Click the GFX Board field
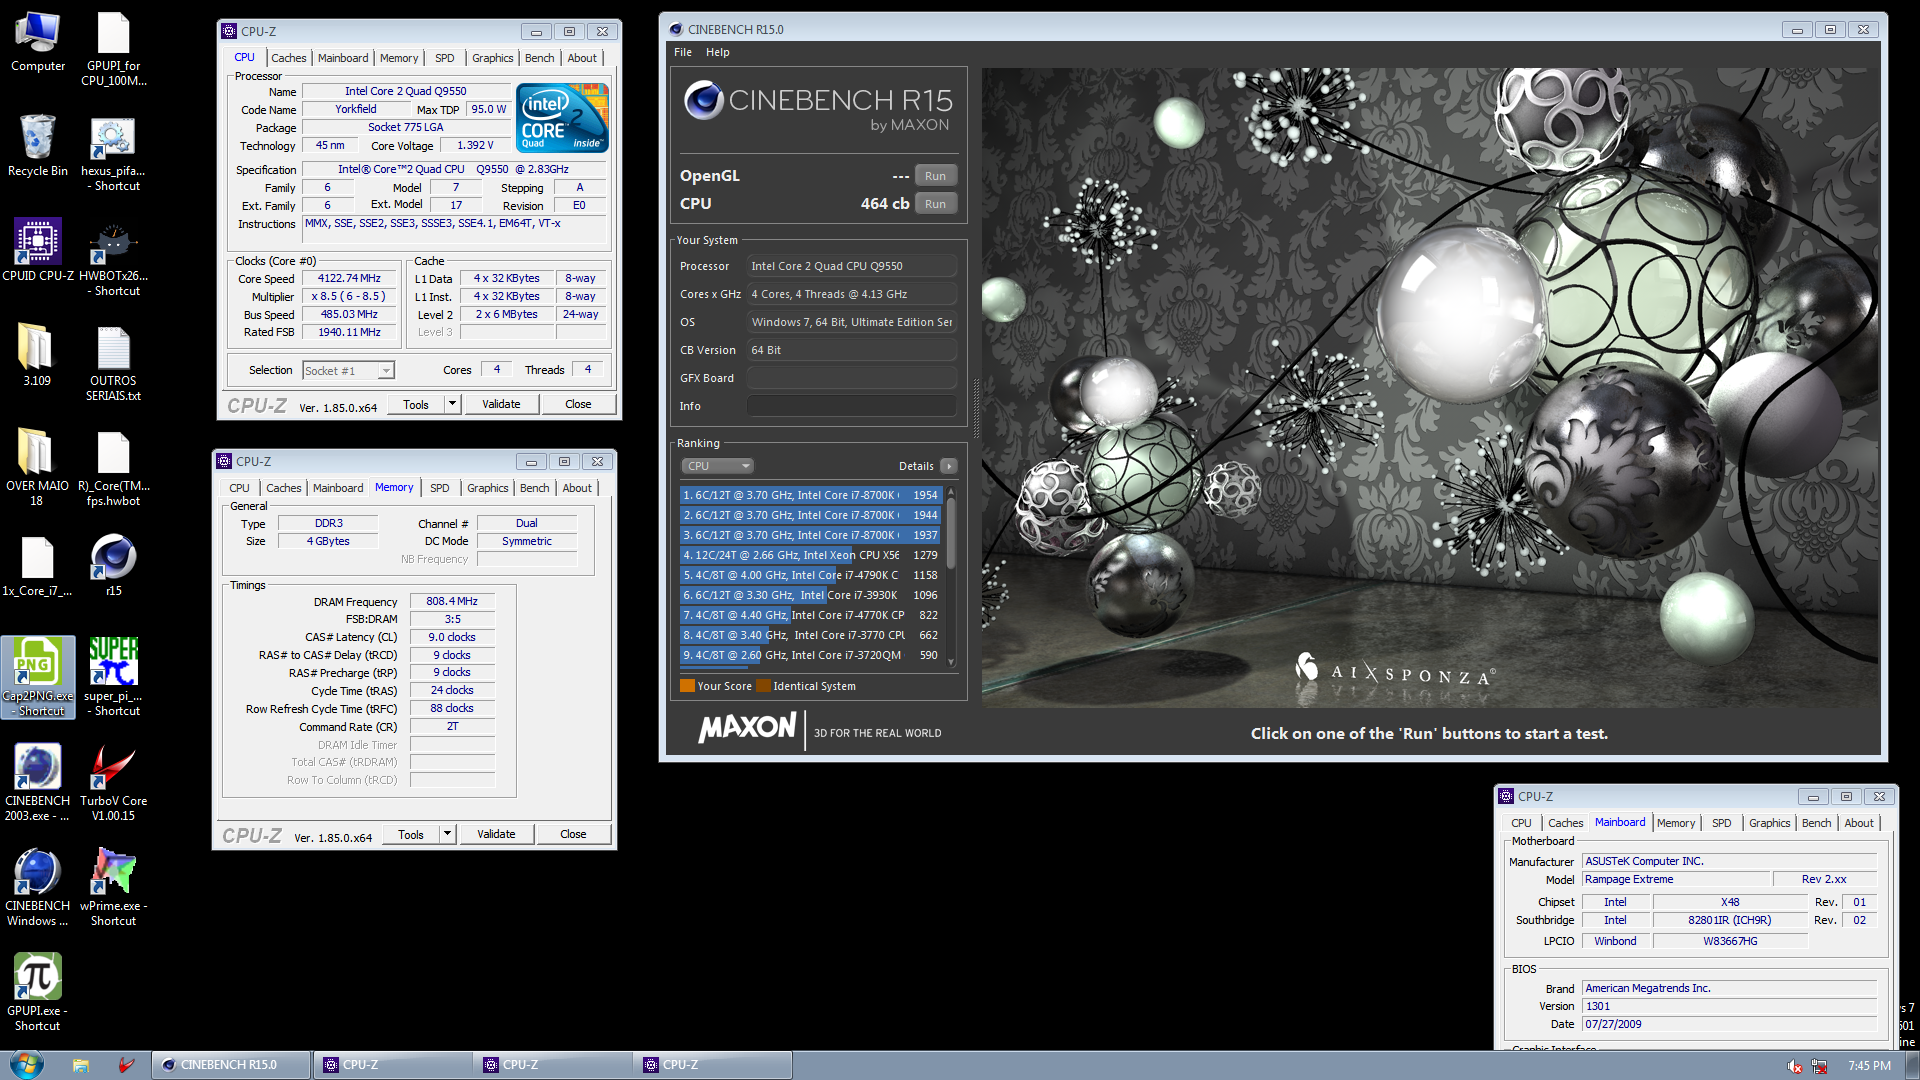The height and width of the screenshot is (1080, 1920). pyautogui.click(x=851, y=378)
